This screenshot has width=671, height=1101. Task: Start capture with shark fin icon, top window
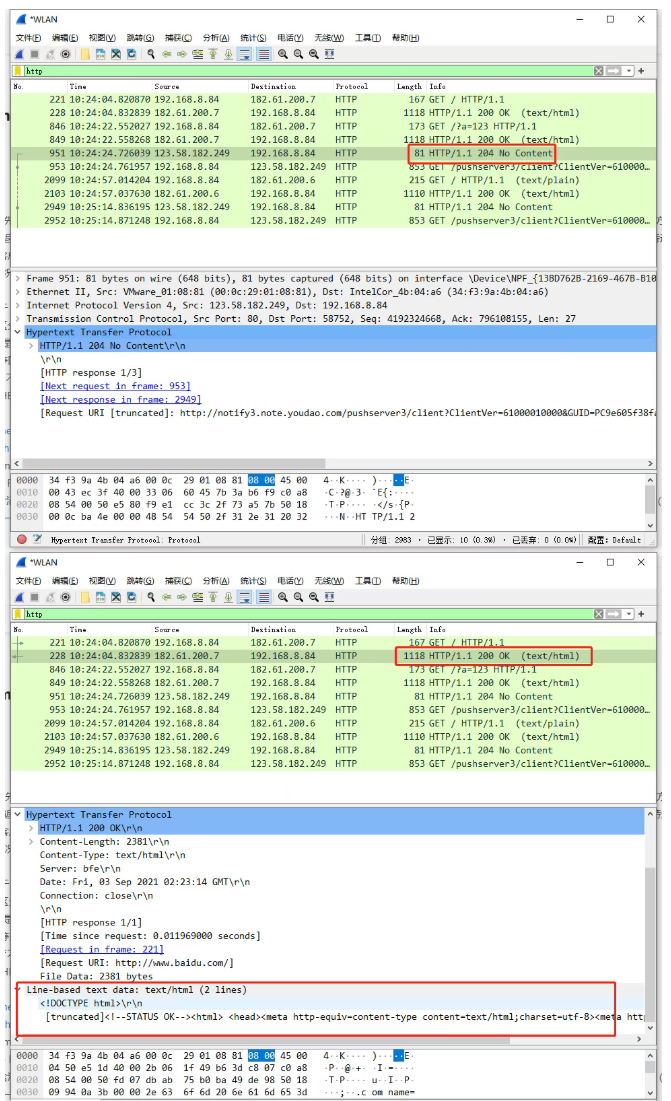[20, 54]
